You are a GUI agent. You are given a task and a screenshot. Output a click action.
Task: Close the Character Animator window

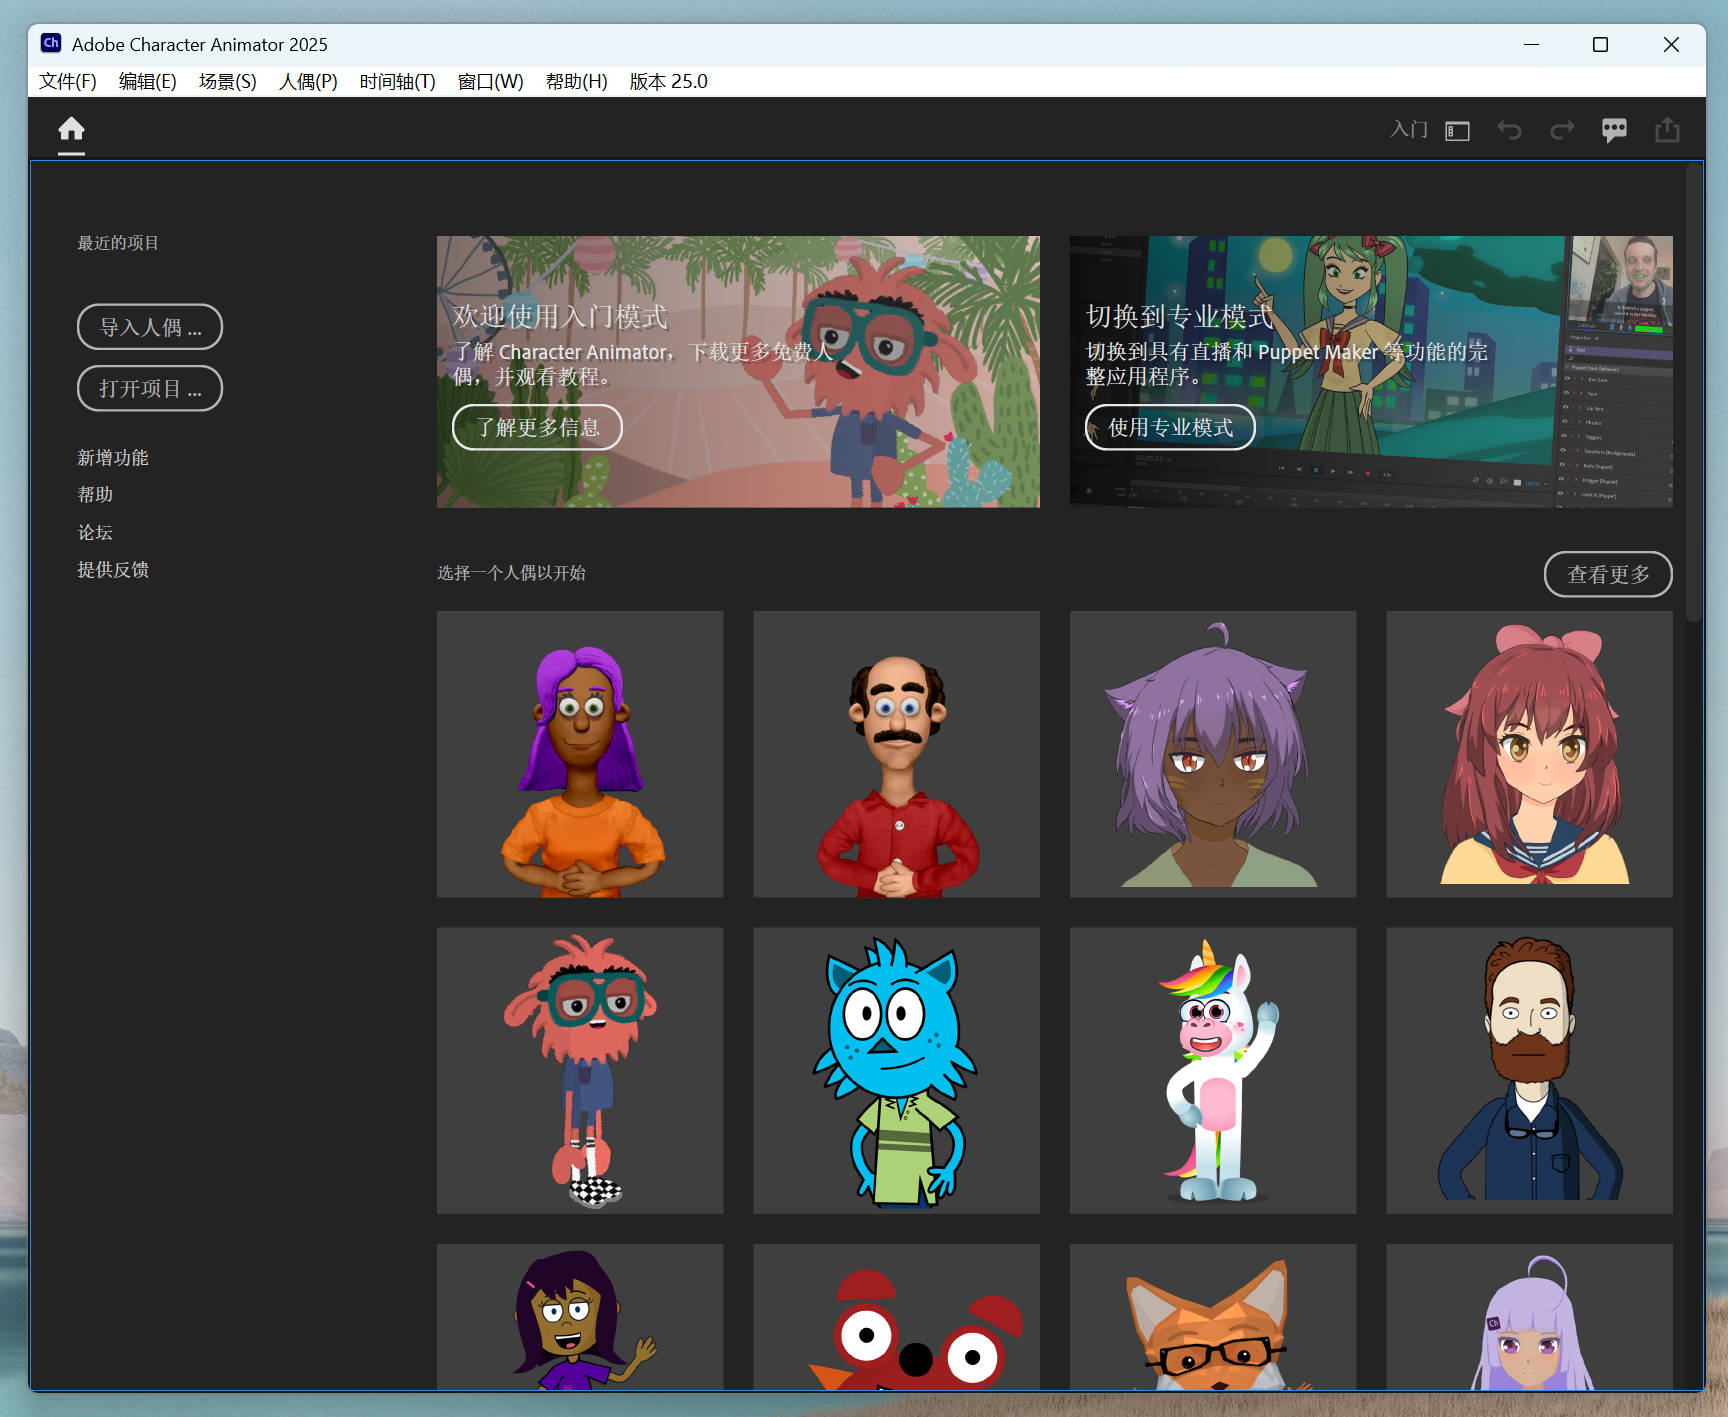tap(1671, 44)
